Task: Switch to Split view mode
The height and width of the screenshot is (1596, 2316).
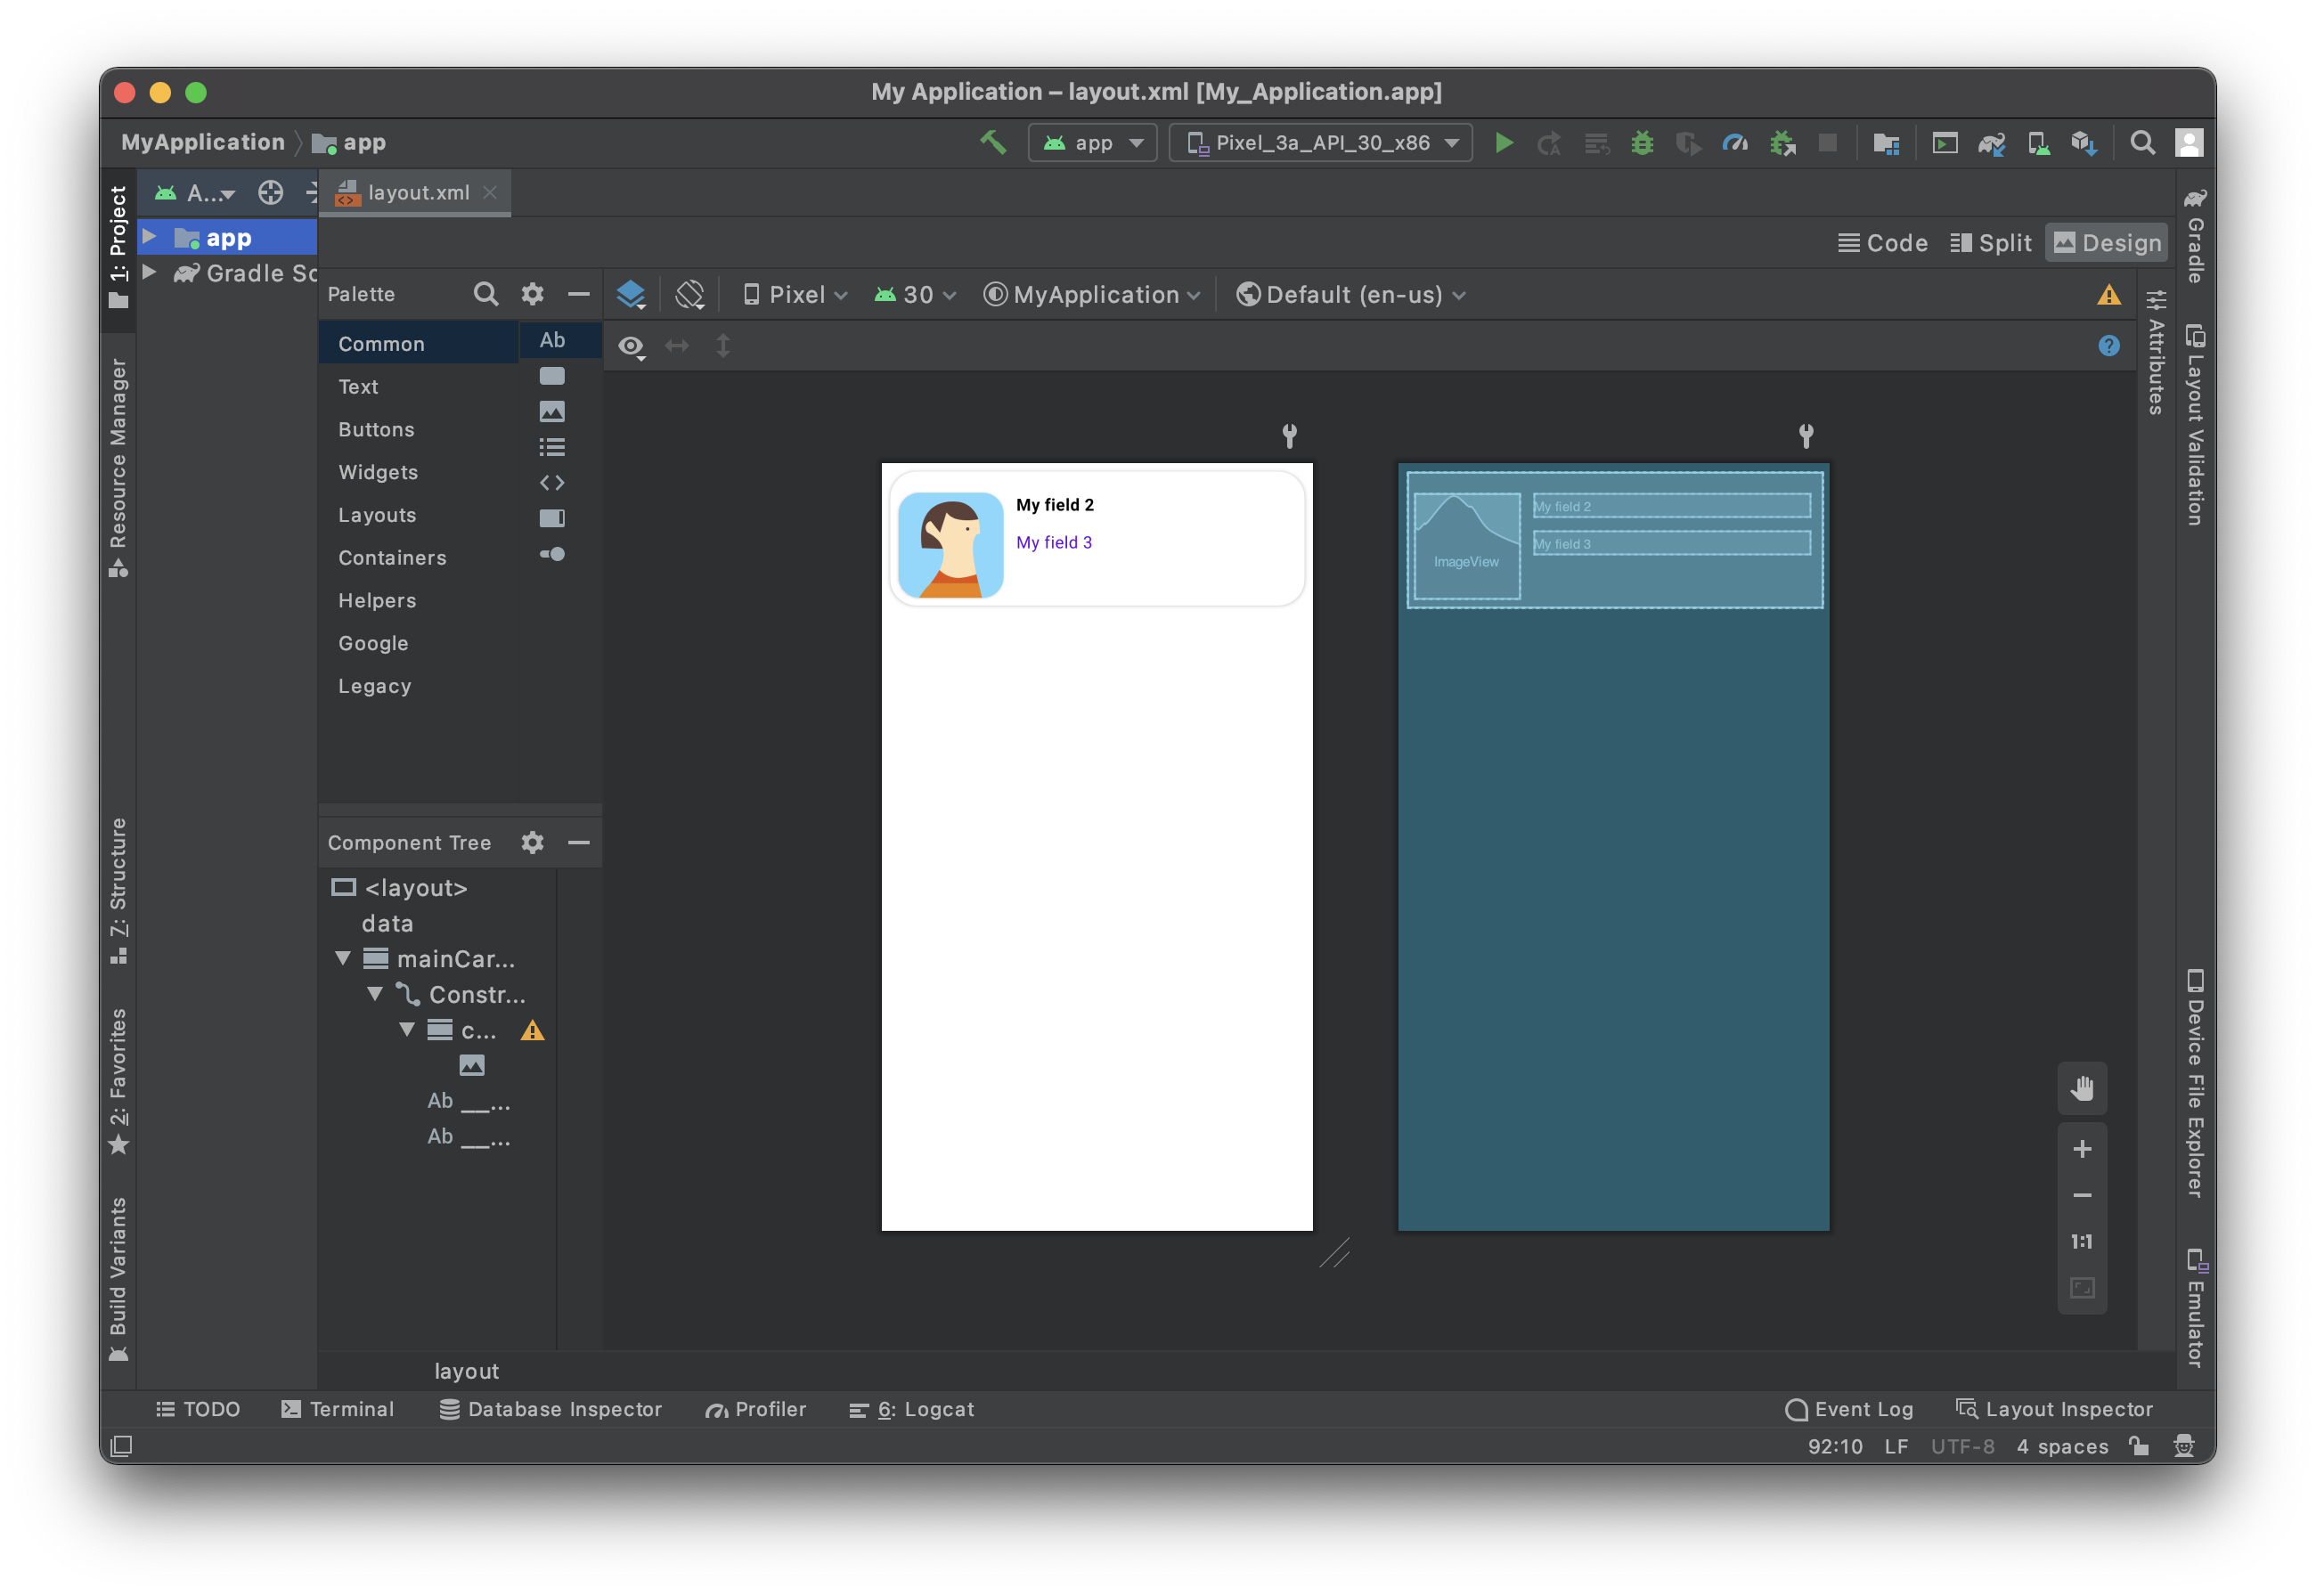Action: pos(1990,243)
